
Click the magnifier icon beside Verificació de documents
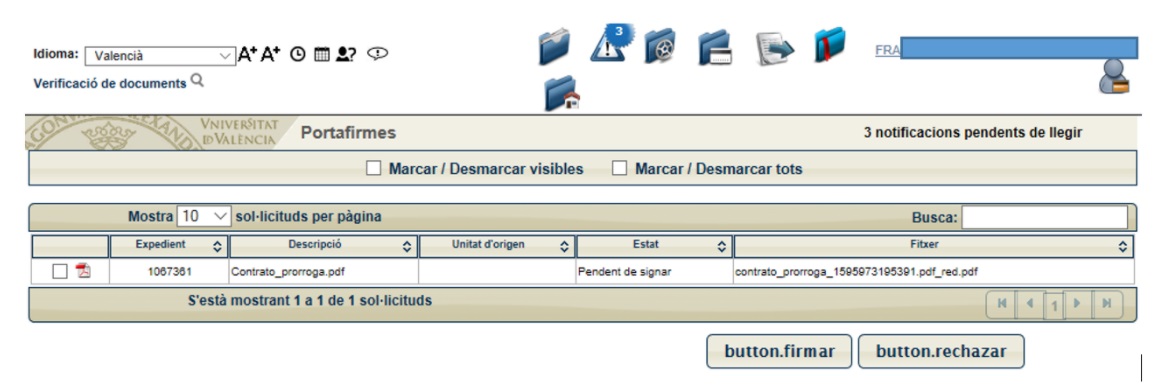(x=197, y=80)
